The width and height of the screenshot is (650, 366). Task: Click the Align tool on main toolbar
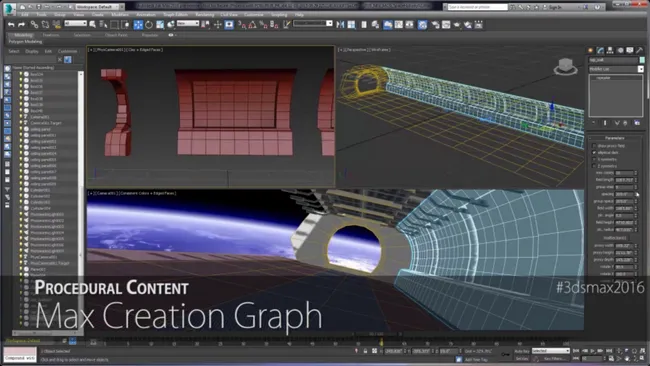pos(351,25)
